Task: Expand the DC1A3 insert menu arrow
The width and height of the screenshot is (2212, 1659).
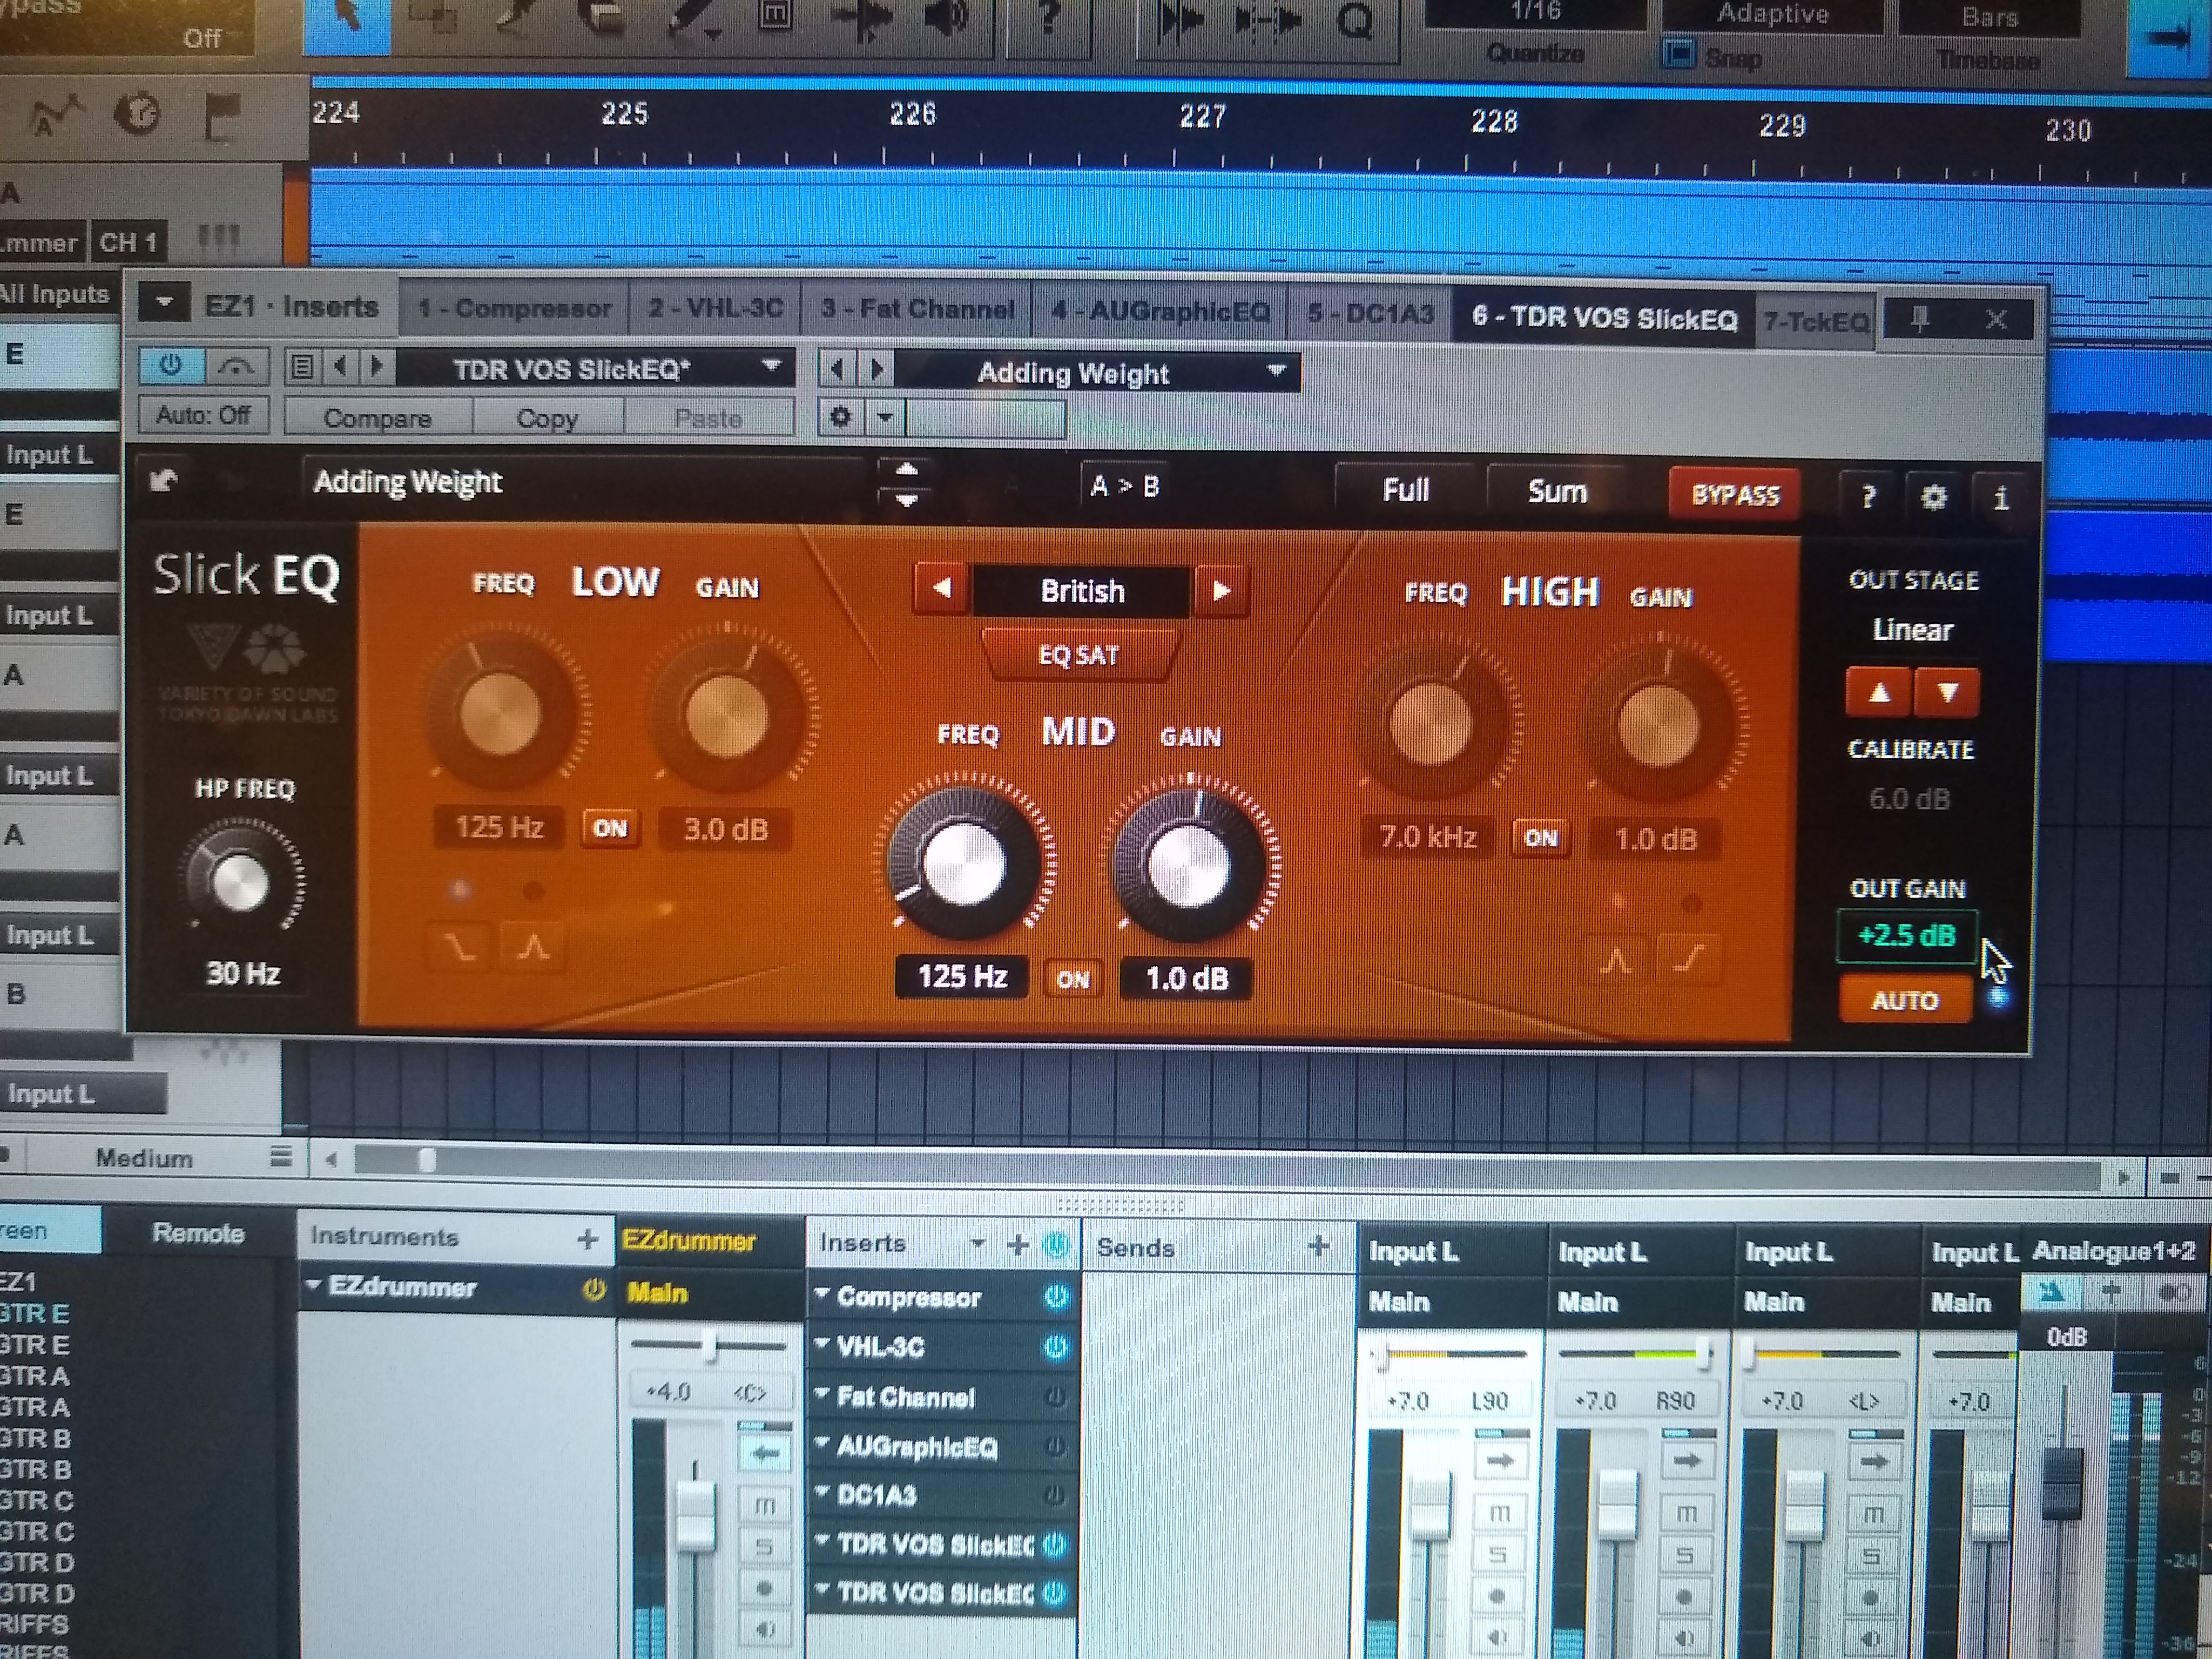Action: (x=822, y=1492)
